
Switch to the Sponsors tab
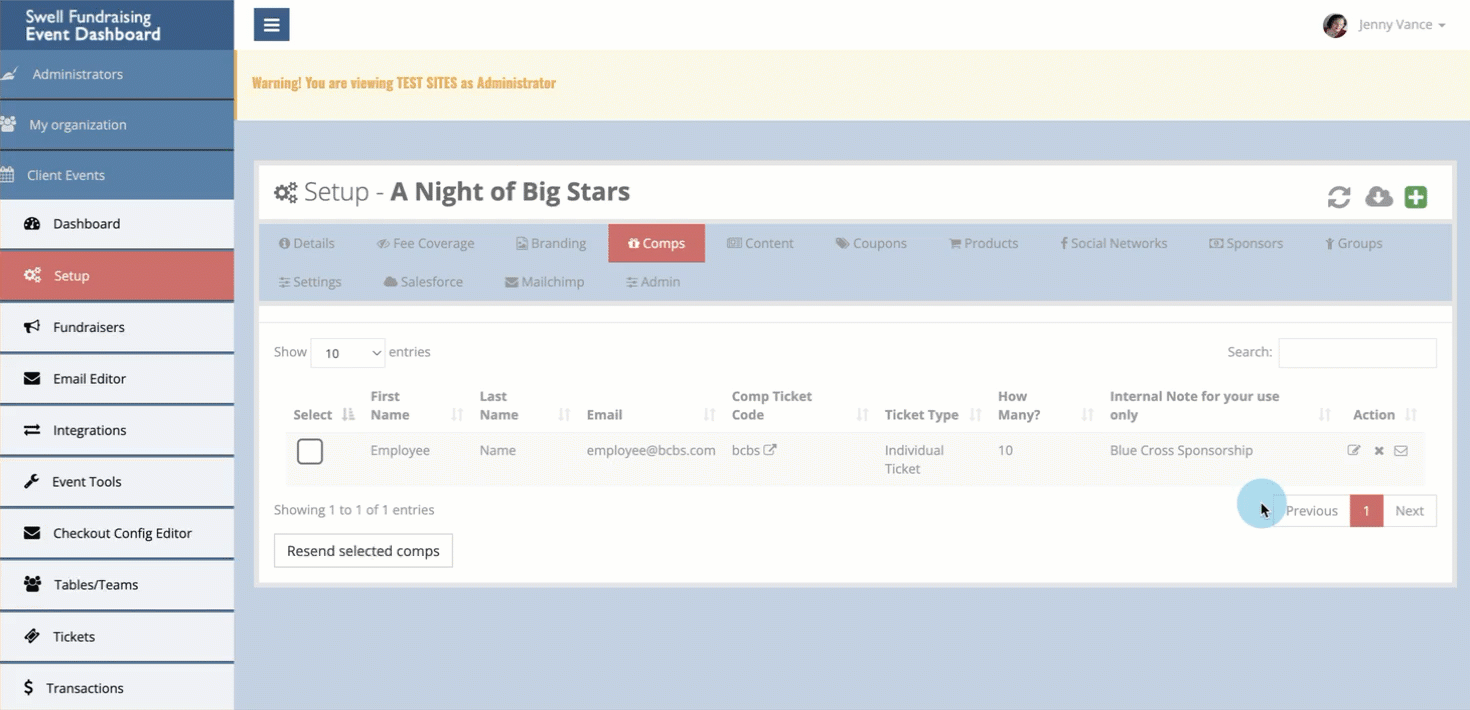pos(1246,243)
